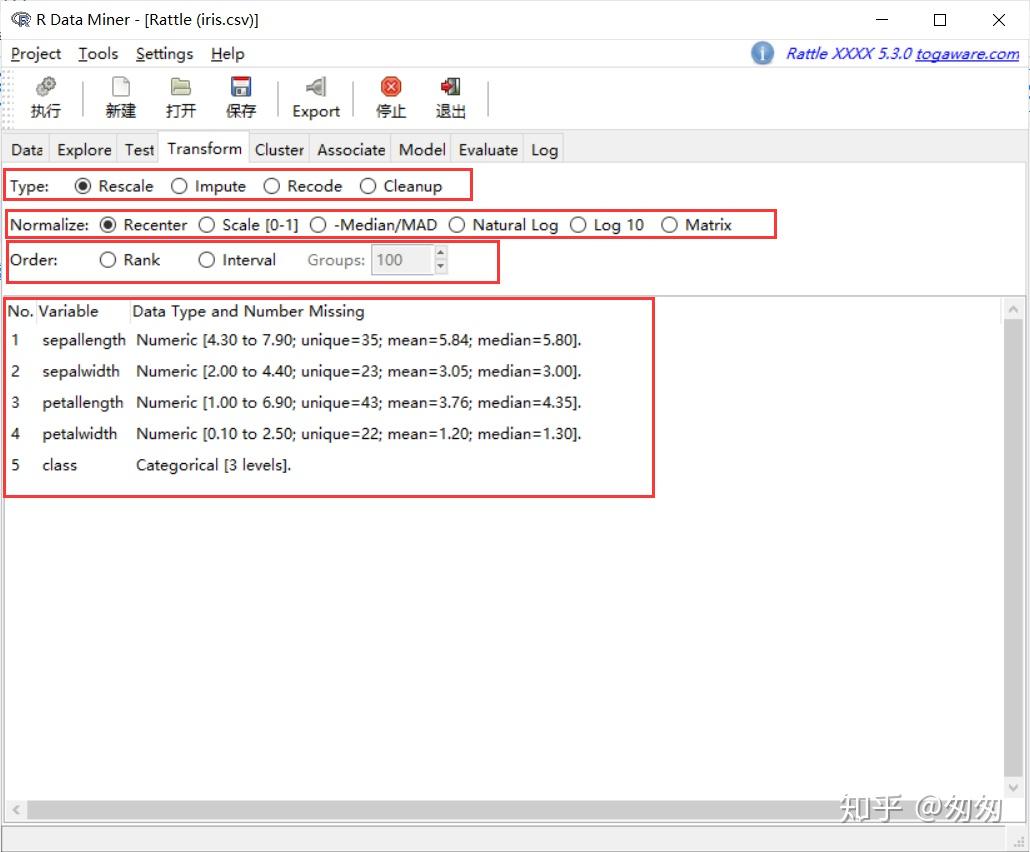Click the Rattle app icon in title bar

[21, 20]
